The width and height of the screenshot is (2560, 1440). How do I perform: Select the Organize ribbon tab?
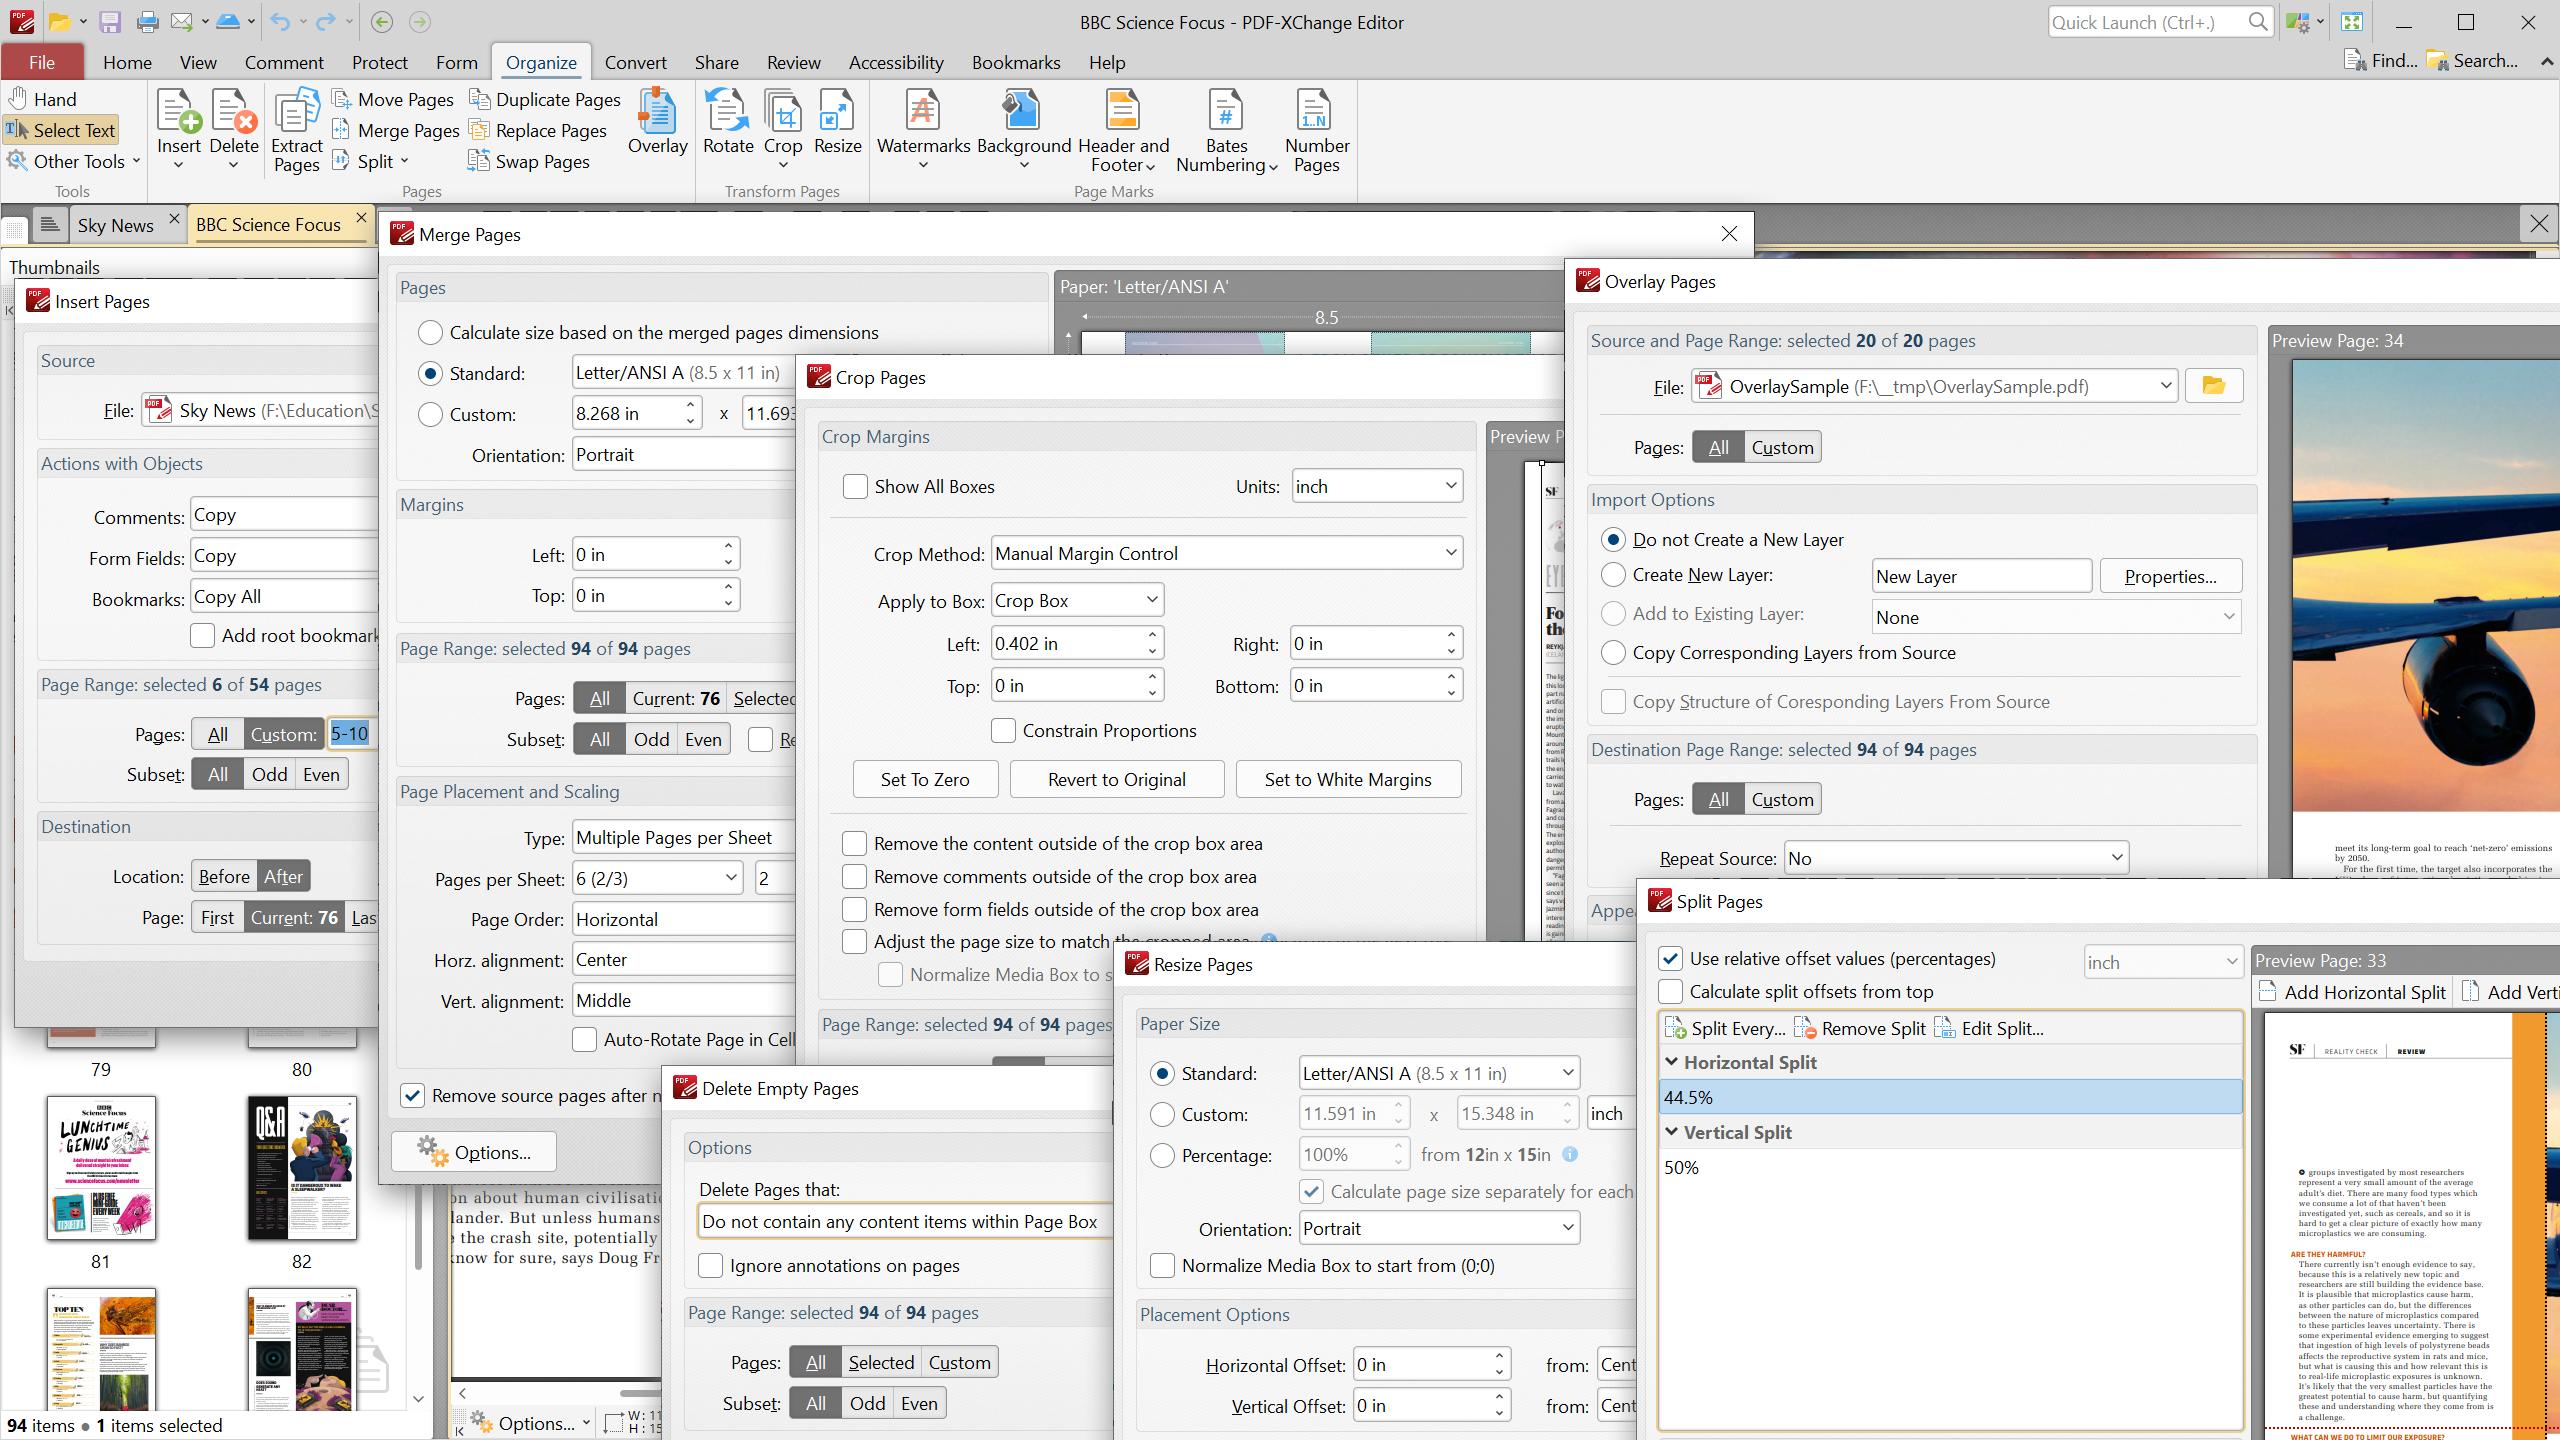(x=542, y=62)
